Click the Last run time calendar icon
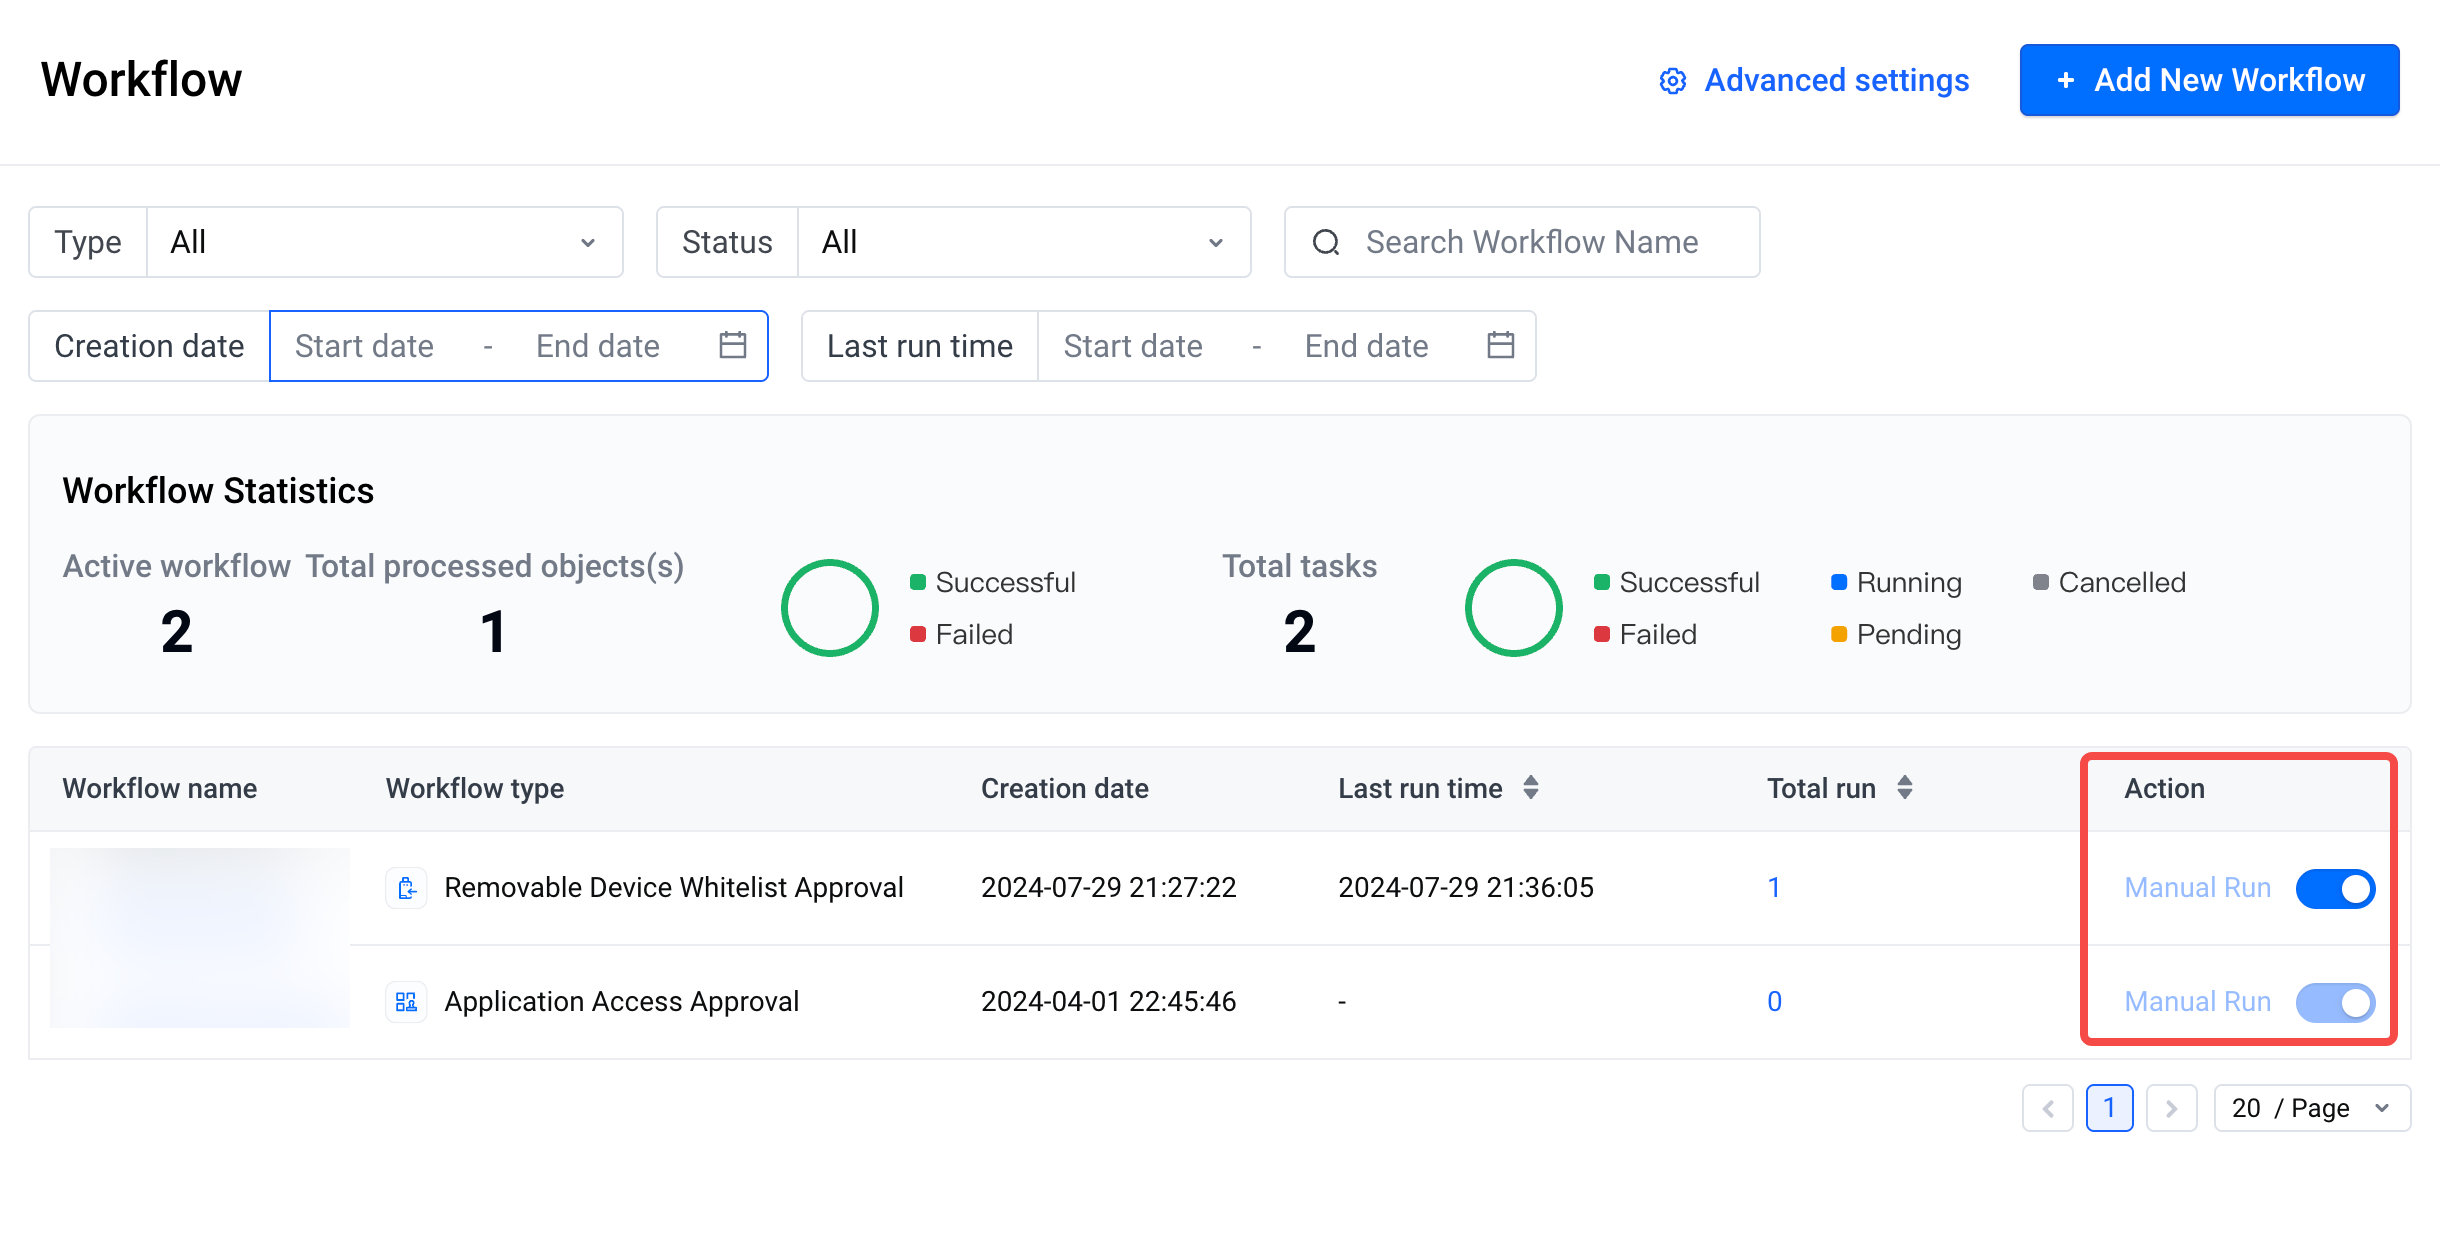2440x1246 pixels. click(1500, 345)
